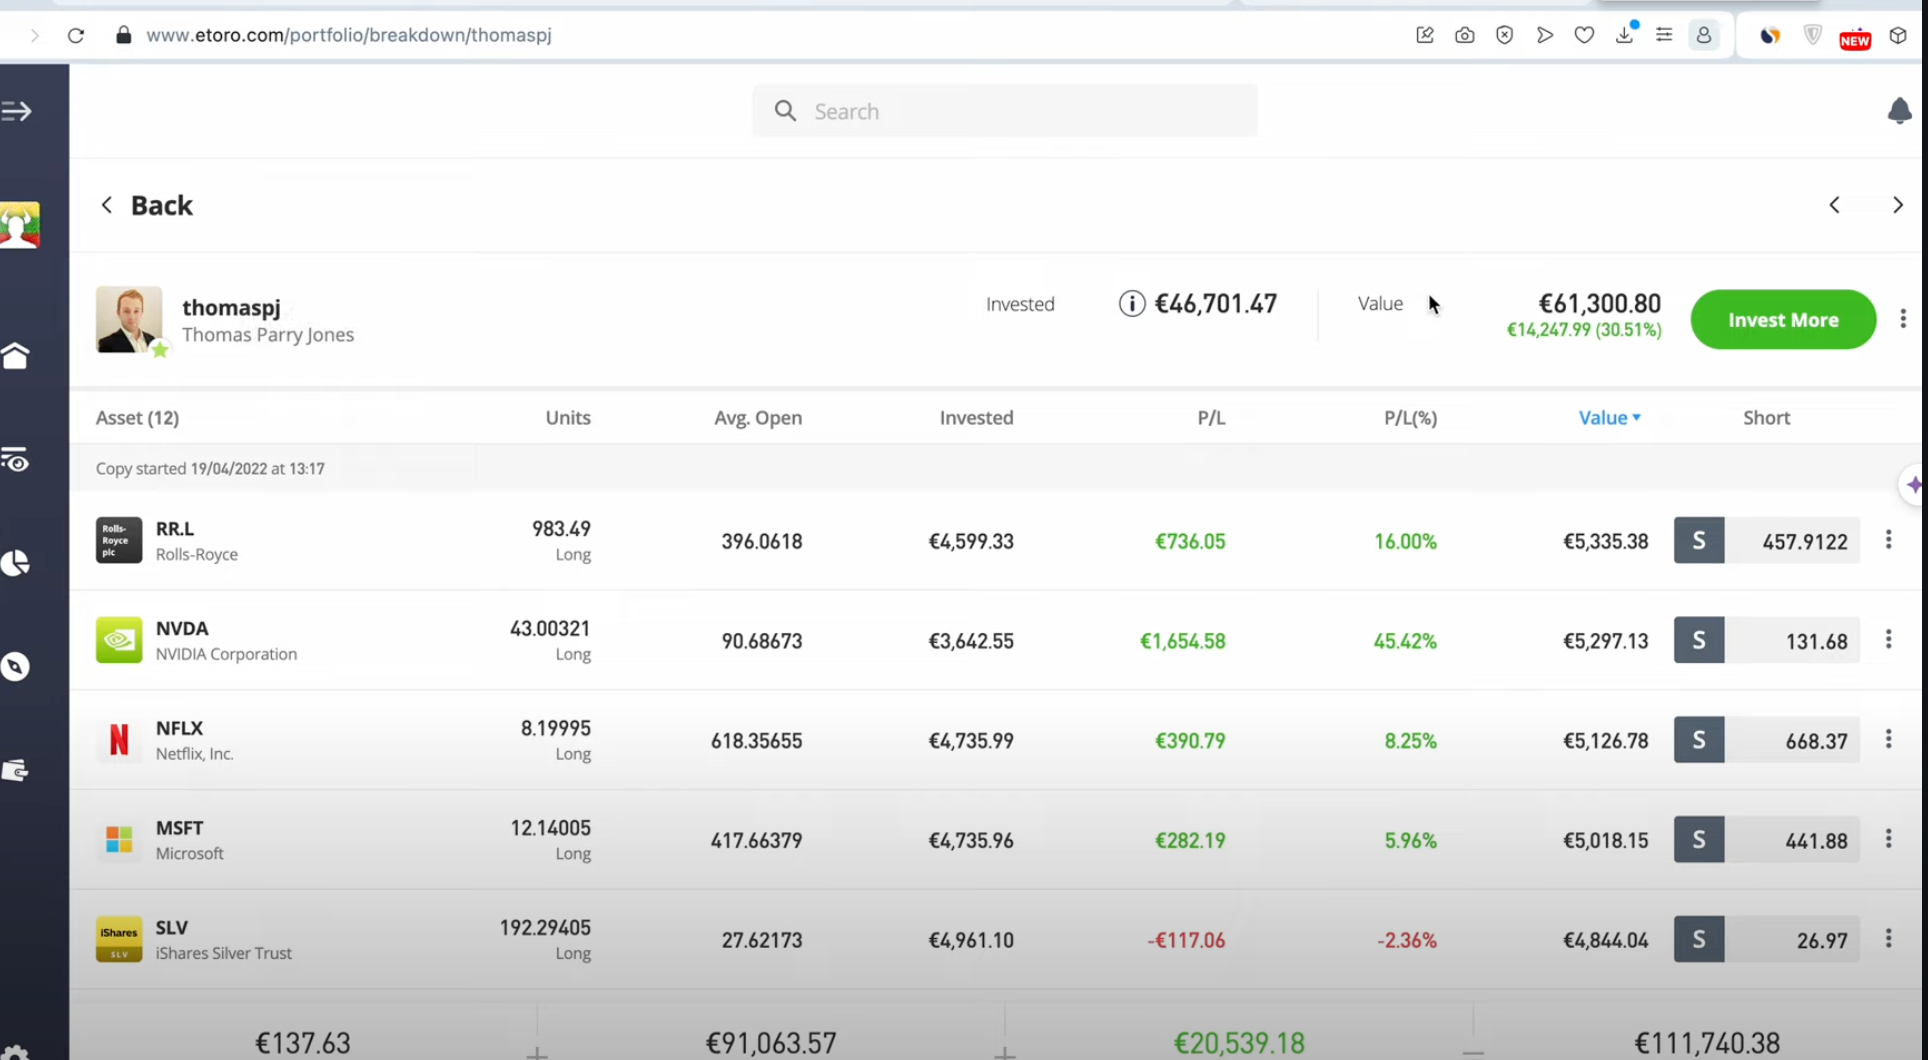
Task: Open MSFT asset name
Action: pyautogui.click(x=180, y=828)
